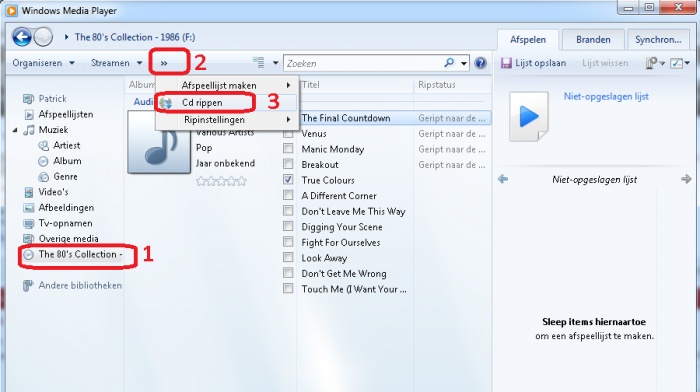Tick the checkbox for Breakout
Screen dimensions: 700x392
[288, 164]
